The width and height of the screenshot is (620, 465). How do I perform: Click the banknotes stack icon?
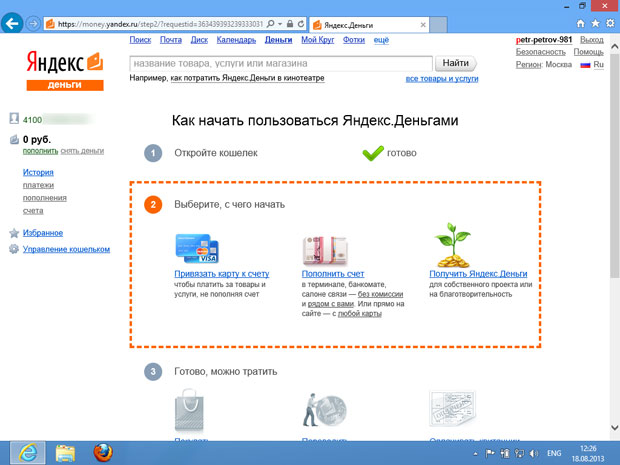[325, 251]
